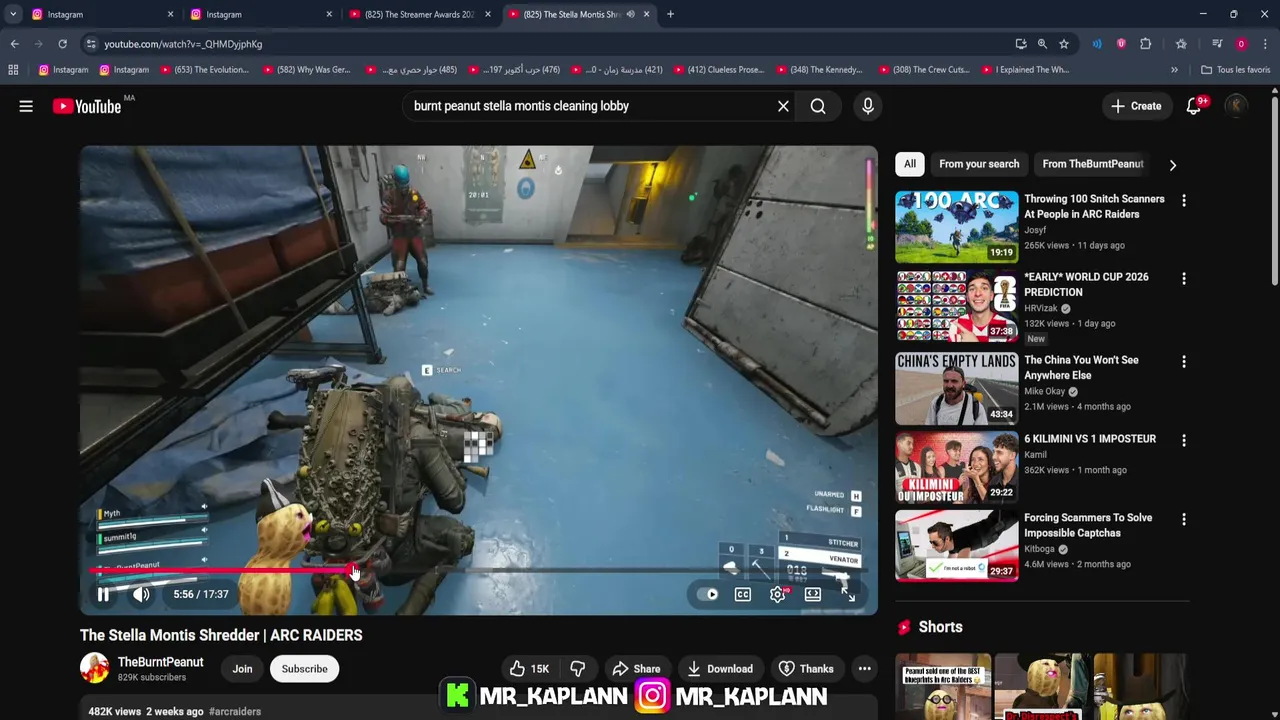Open menu for Throwing 100 Snitch Scanners
This screenshot has height=720, width=1280.
pyautogui.click(x=1184, y=200)
